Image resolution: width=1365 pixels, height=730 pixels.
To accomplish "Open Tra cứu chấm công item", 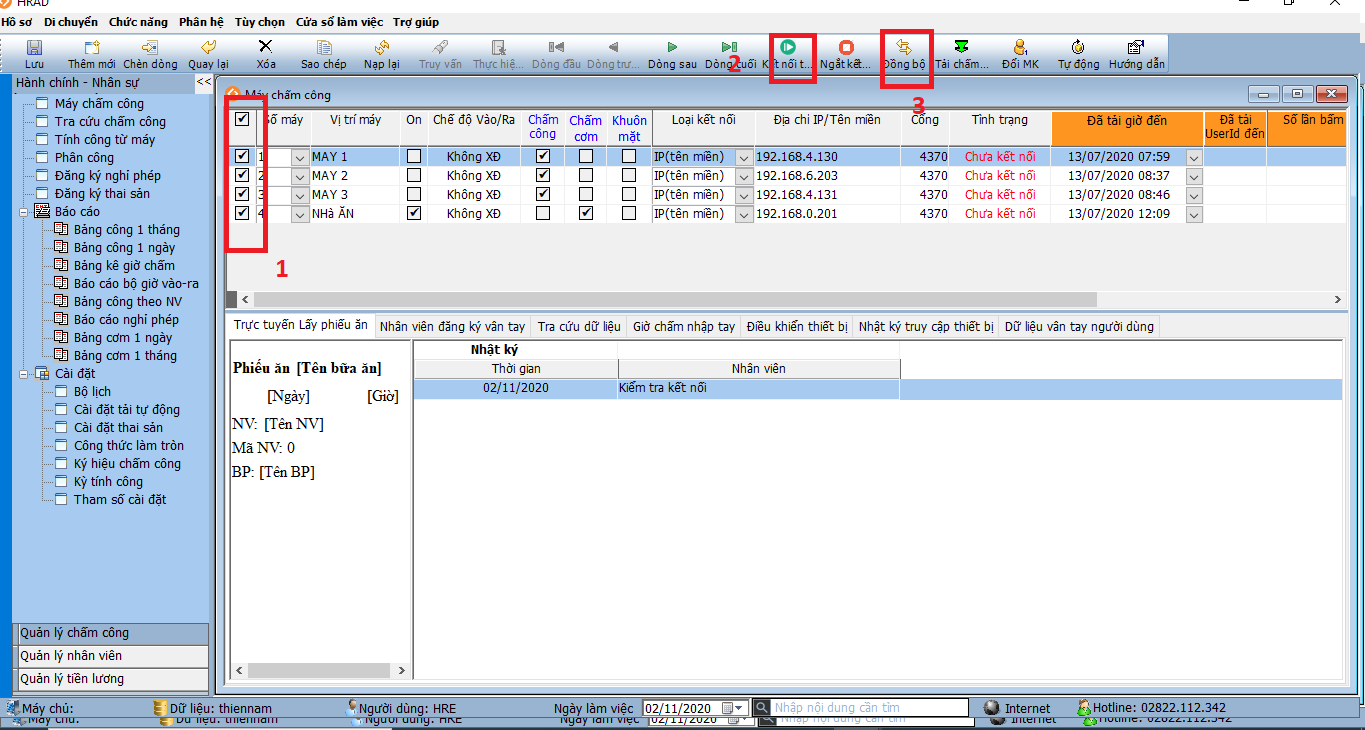I will coord(110,122).
